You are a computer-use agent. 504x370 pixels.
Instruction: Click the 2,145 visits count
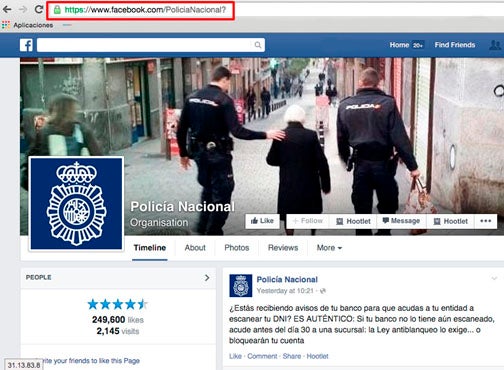point(118,331)
